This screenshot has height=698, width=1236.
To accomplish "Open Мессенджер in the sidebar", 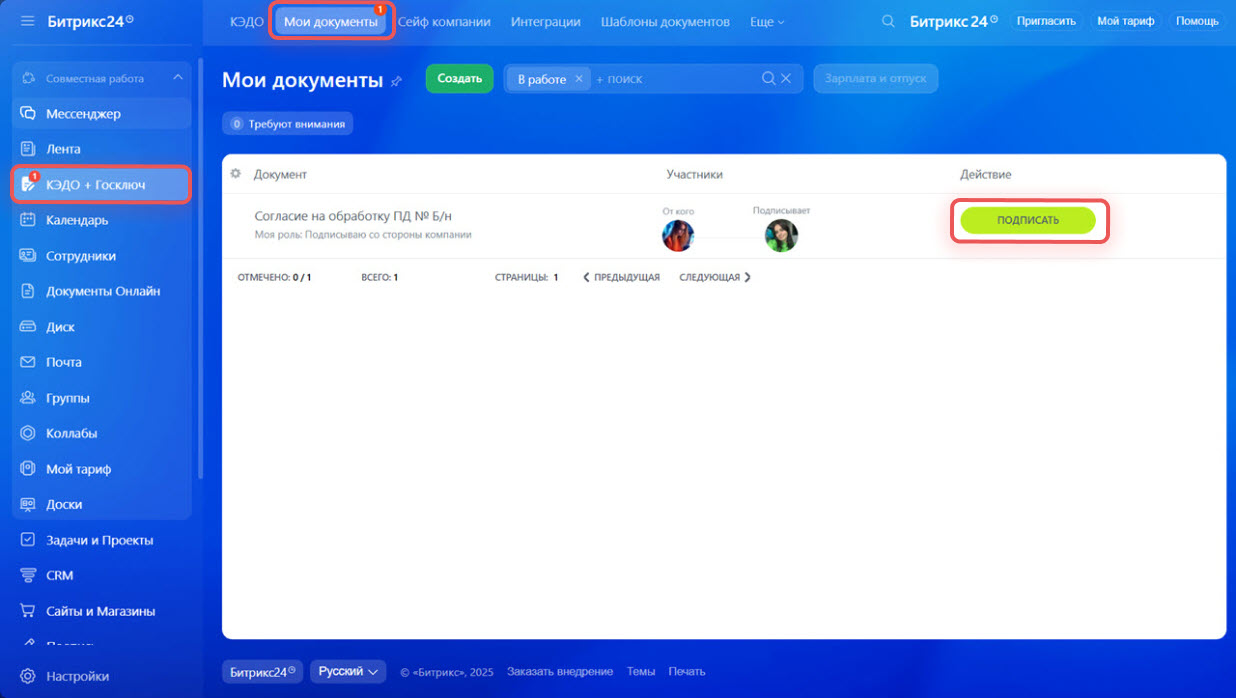I will (x=101, y=114).
